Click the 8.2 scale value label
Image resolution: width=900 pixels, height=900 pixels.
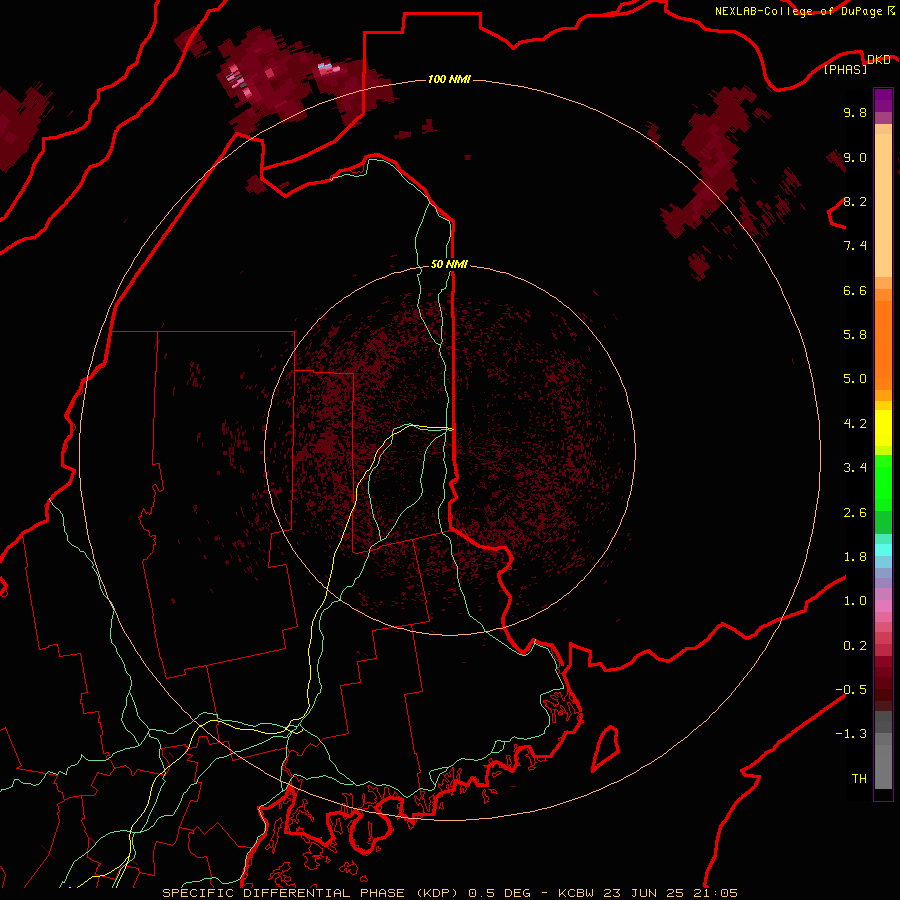855,201
